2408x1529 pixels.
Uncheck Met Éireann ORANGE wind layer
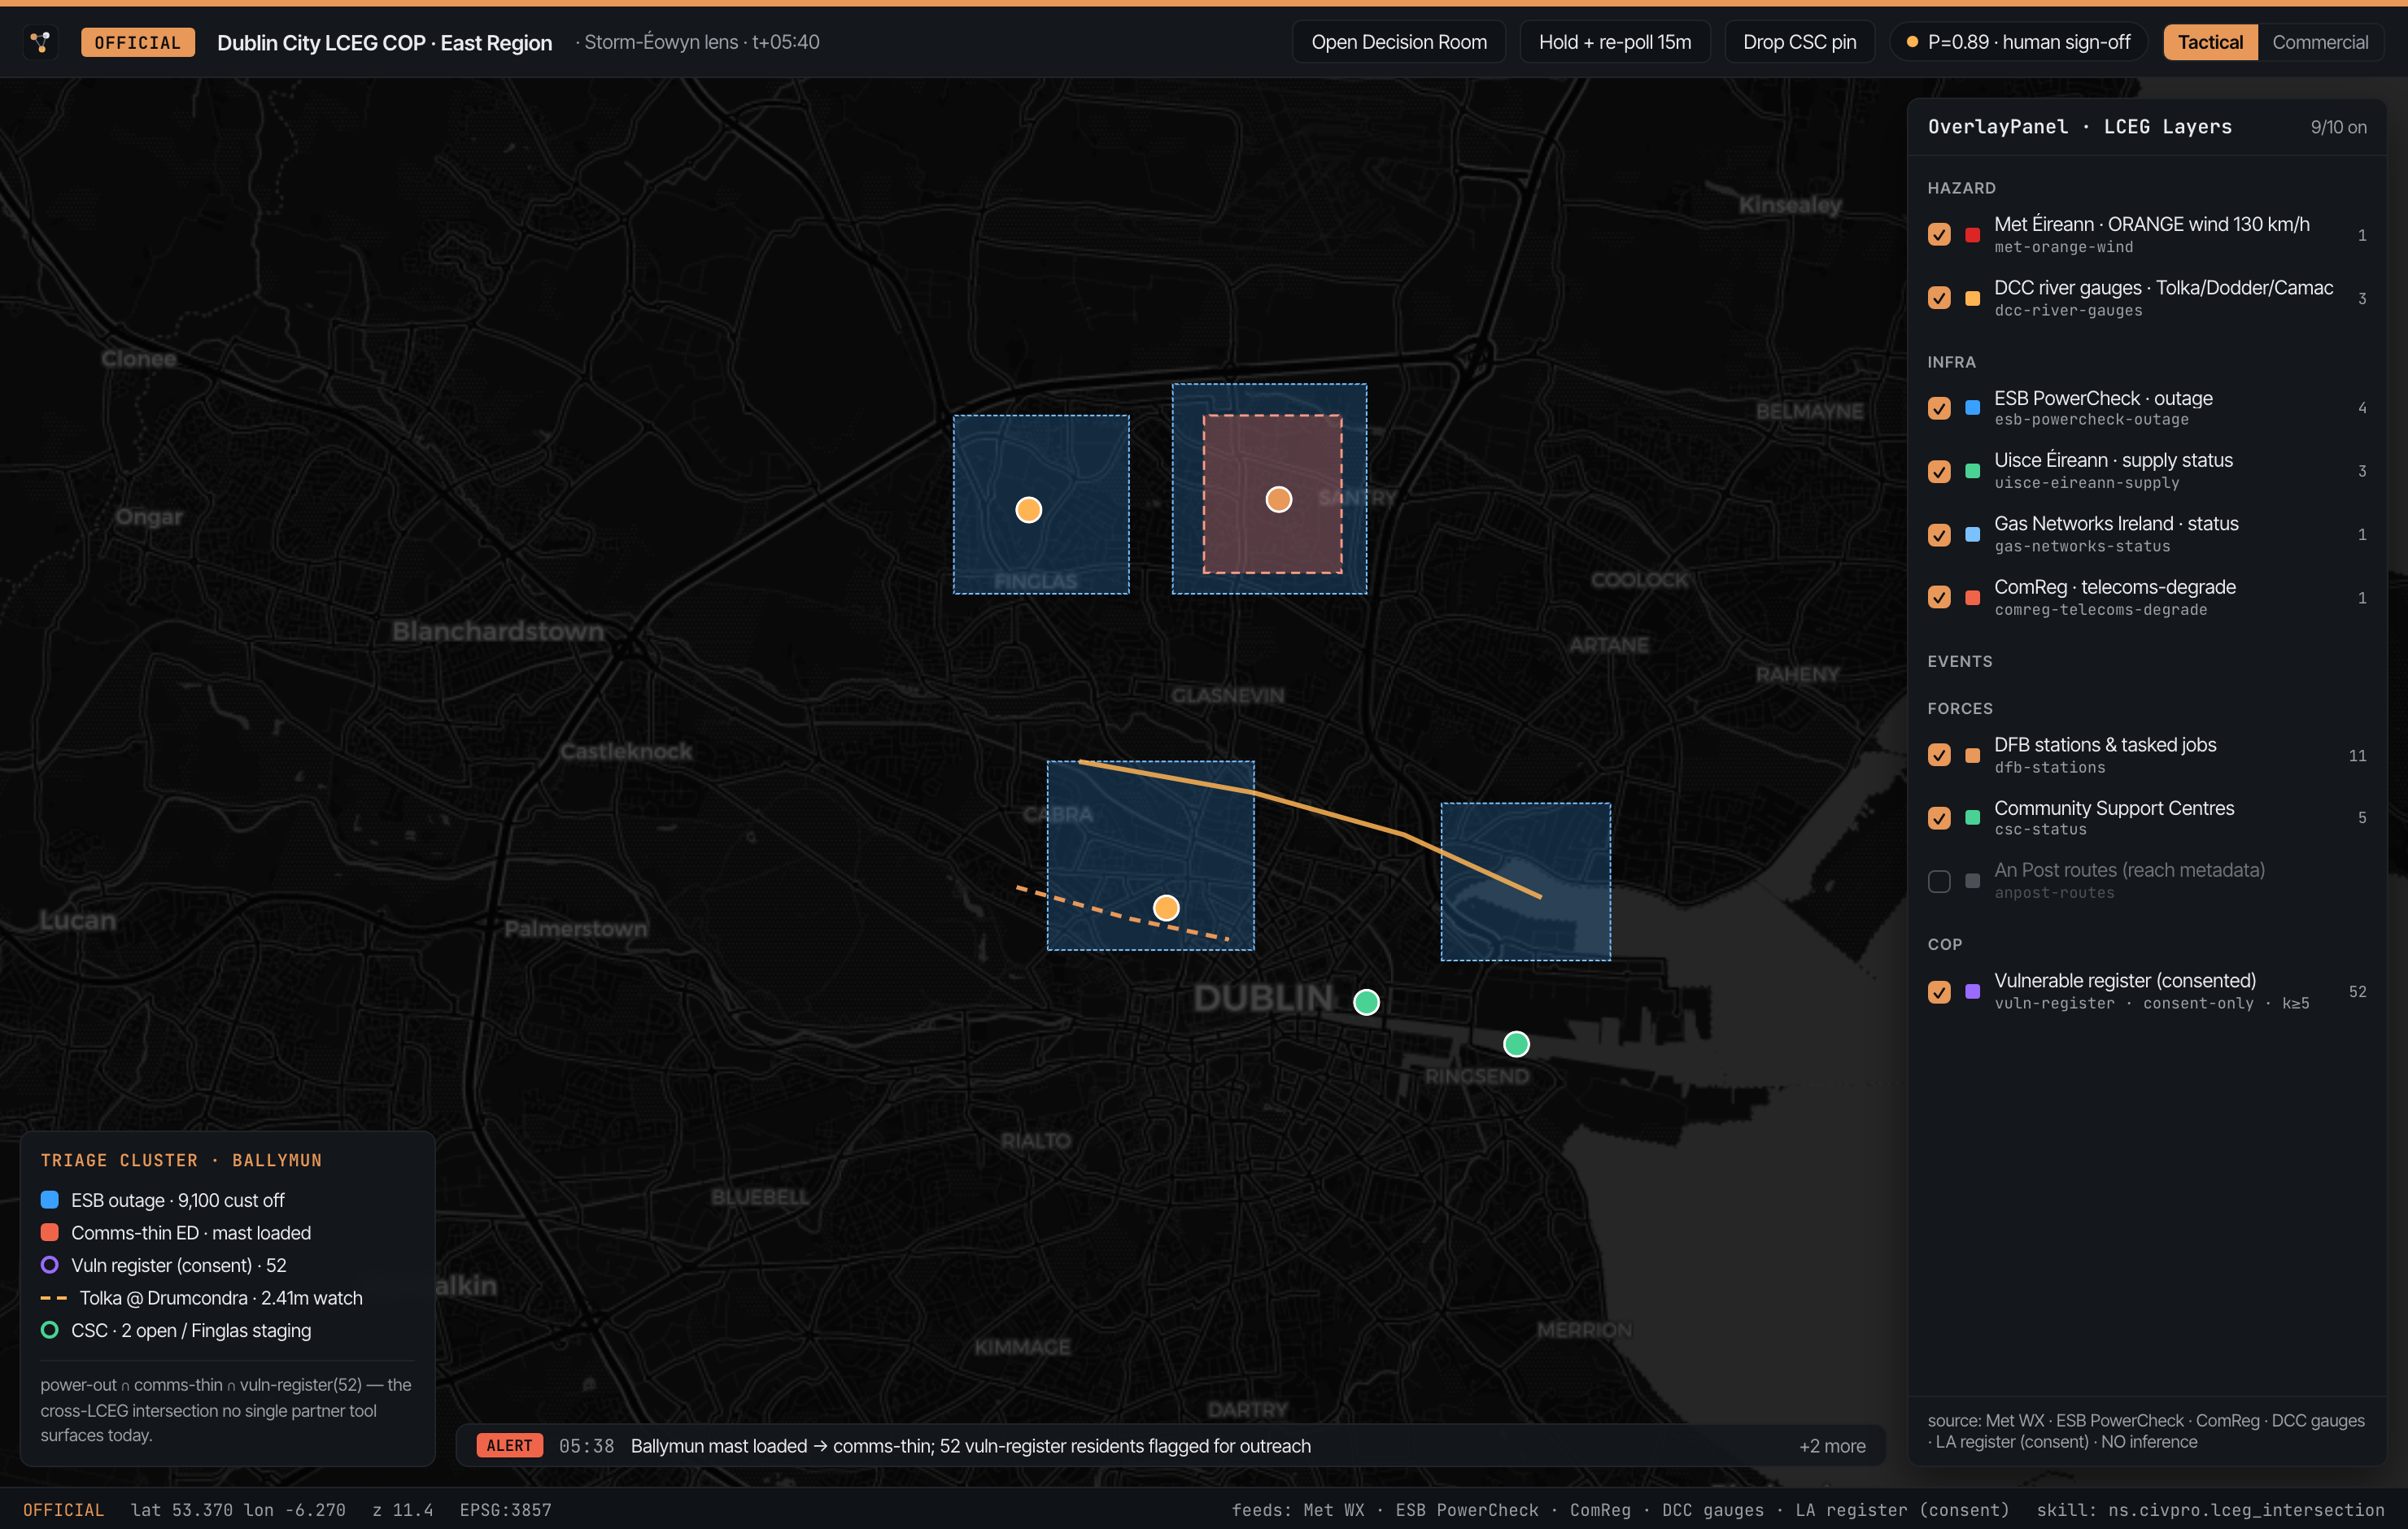(1939, 235)
